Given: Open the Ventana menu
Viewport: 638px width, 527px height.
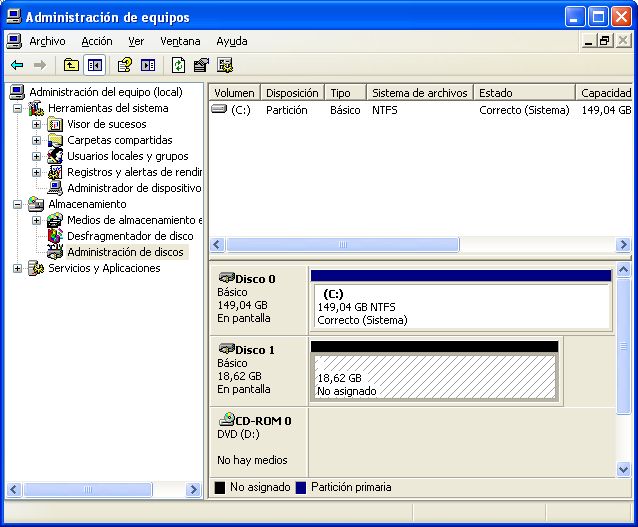Looking at the screenshot, I should click(x=180, y=41).
